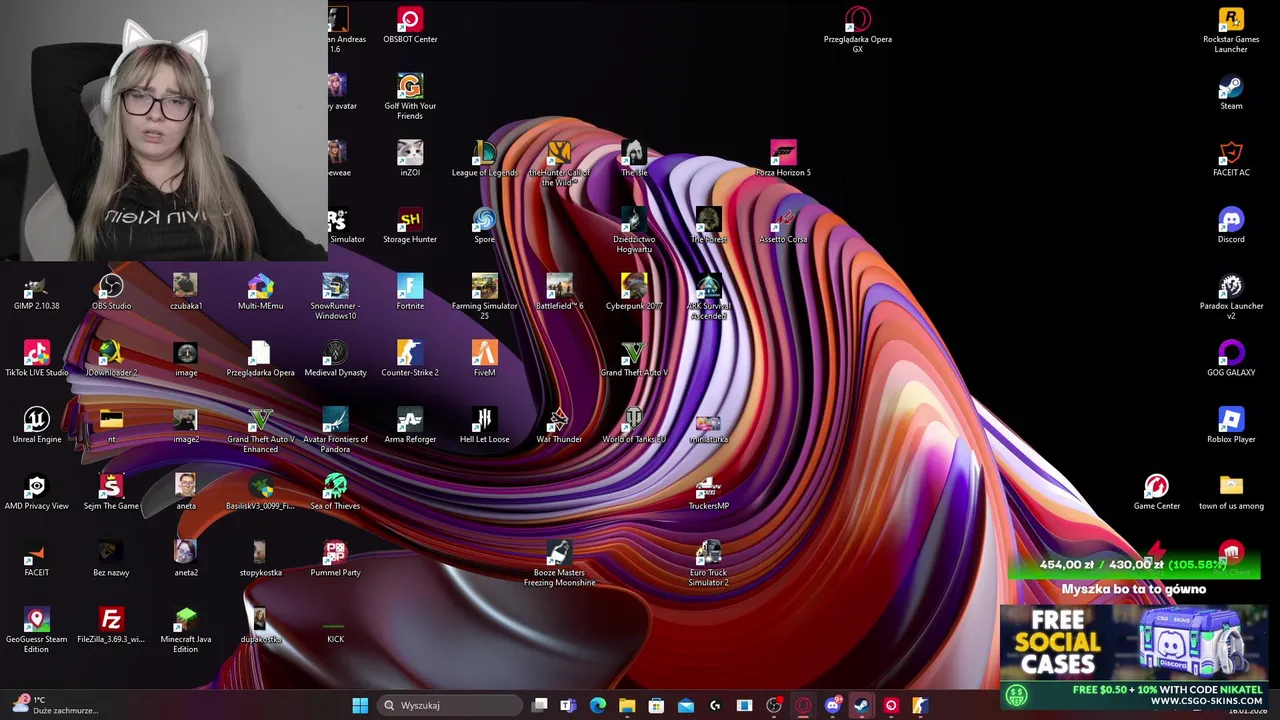The height and width of the screenshot is (720, 1280).
Task: Launch Roblox Player shortcut
Action: point(1231,427)
